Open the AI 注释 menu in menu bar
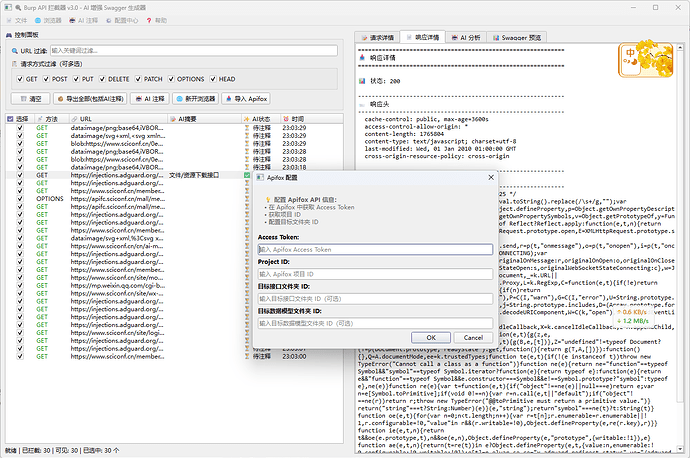The width and height of the screenshot is (690, 458). click(84, 20)
